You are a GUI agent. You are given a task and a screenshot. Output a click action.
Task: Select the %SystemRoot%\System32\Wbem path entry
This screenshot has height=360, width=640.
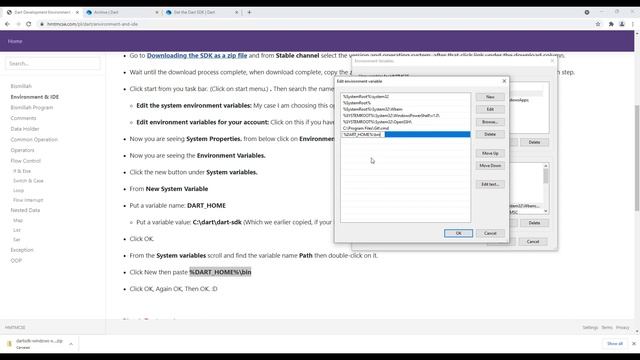tap(406, 109)
